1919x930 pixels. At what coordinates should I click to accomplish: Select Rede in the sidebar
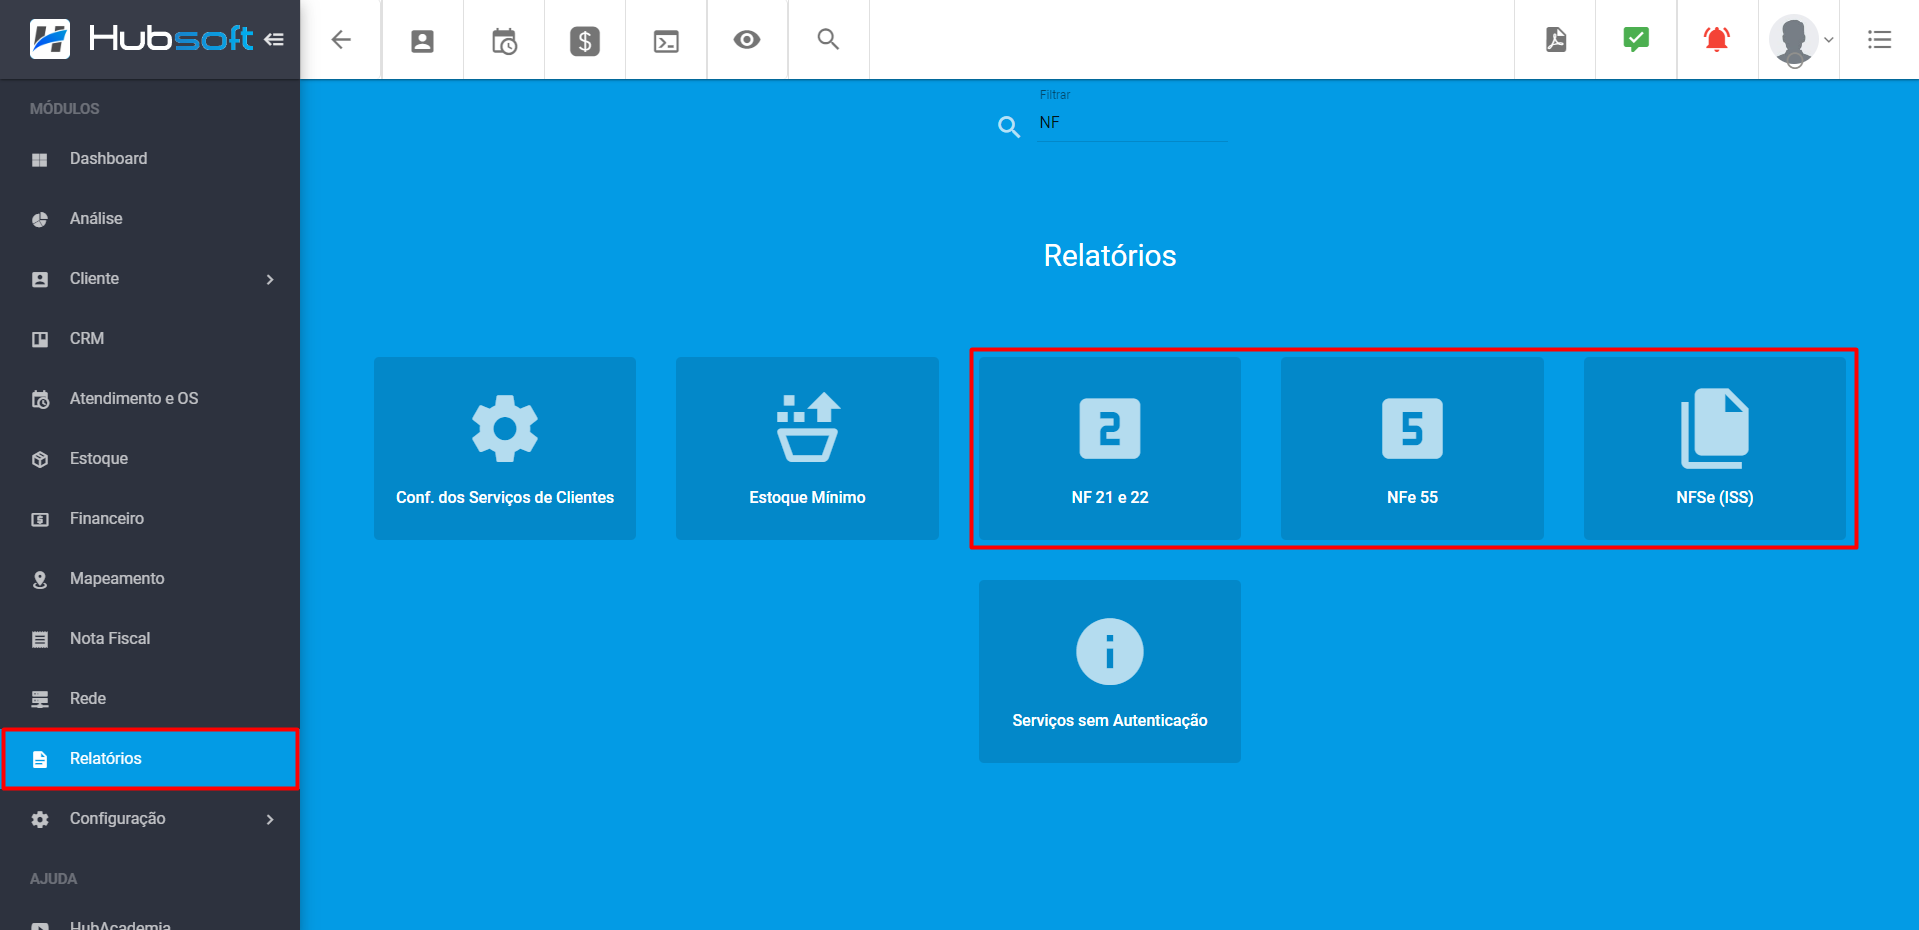(x=150, y=699)
